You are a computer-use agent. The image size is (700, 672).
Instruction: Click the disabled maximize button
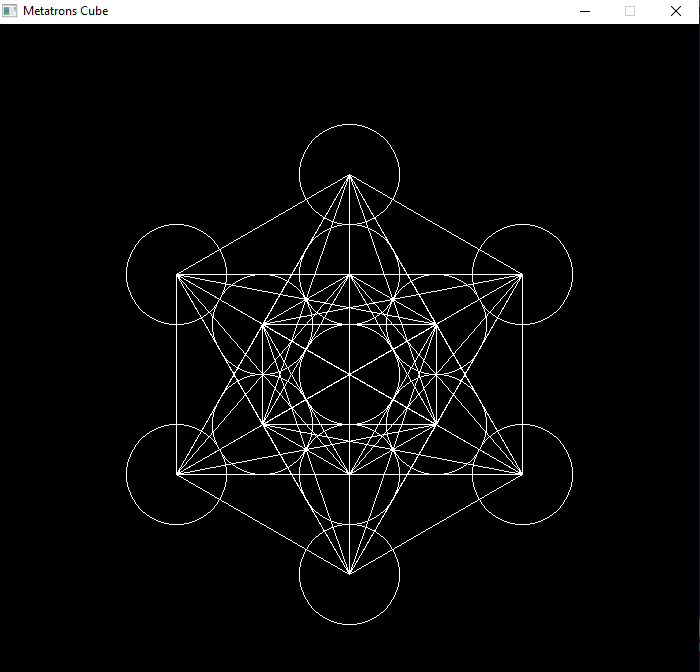click(x=630, y=11)
